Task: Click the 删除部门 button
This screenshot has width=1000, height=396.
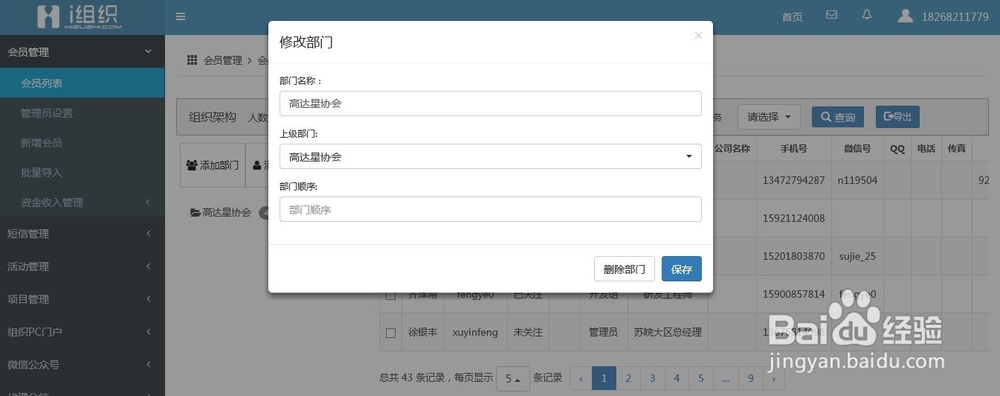Action: tap(624, 269)
